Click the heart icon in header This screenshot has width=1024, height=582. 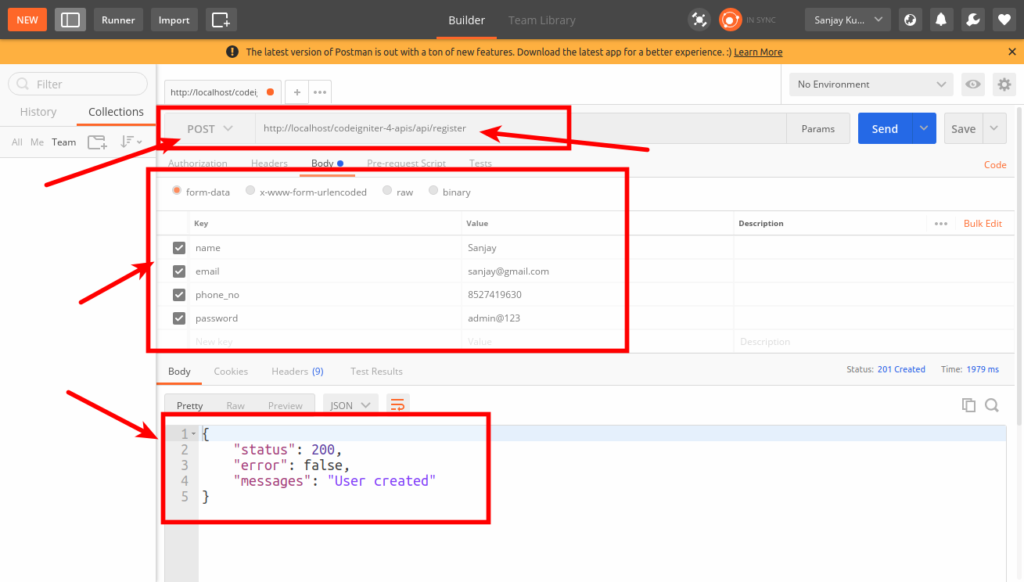(x=1004, y=20)
